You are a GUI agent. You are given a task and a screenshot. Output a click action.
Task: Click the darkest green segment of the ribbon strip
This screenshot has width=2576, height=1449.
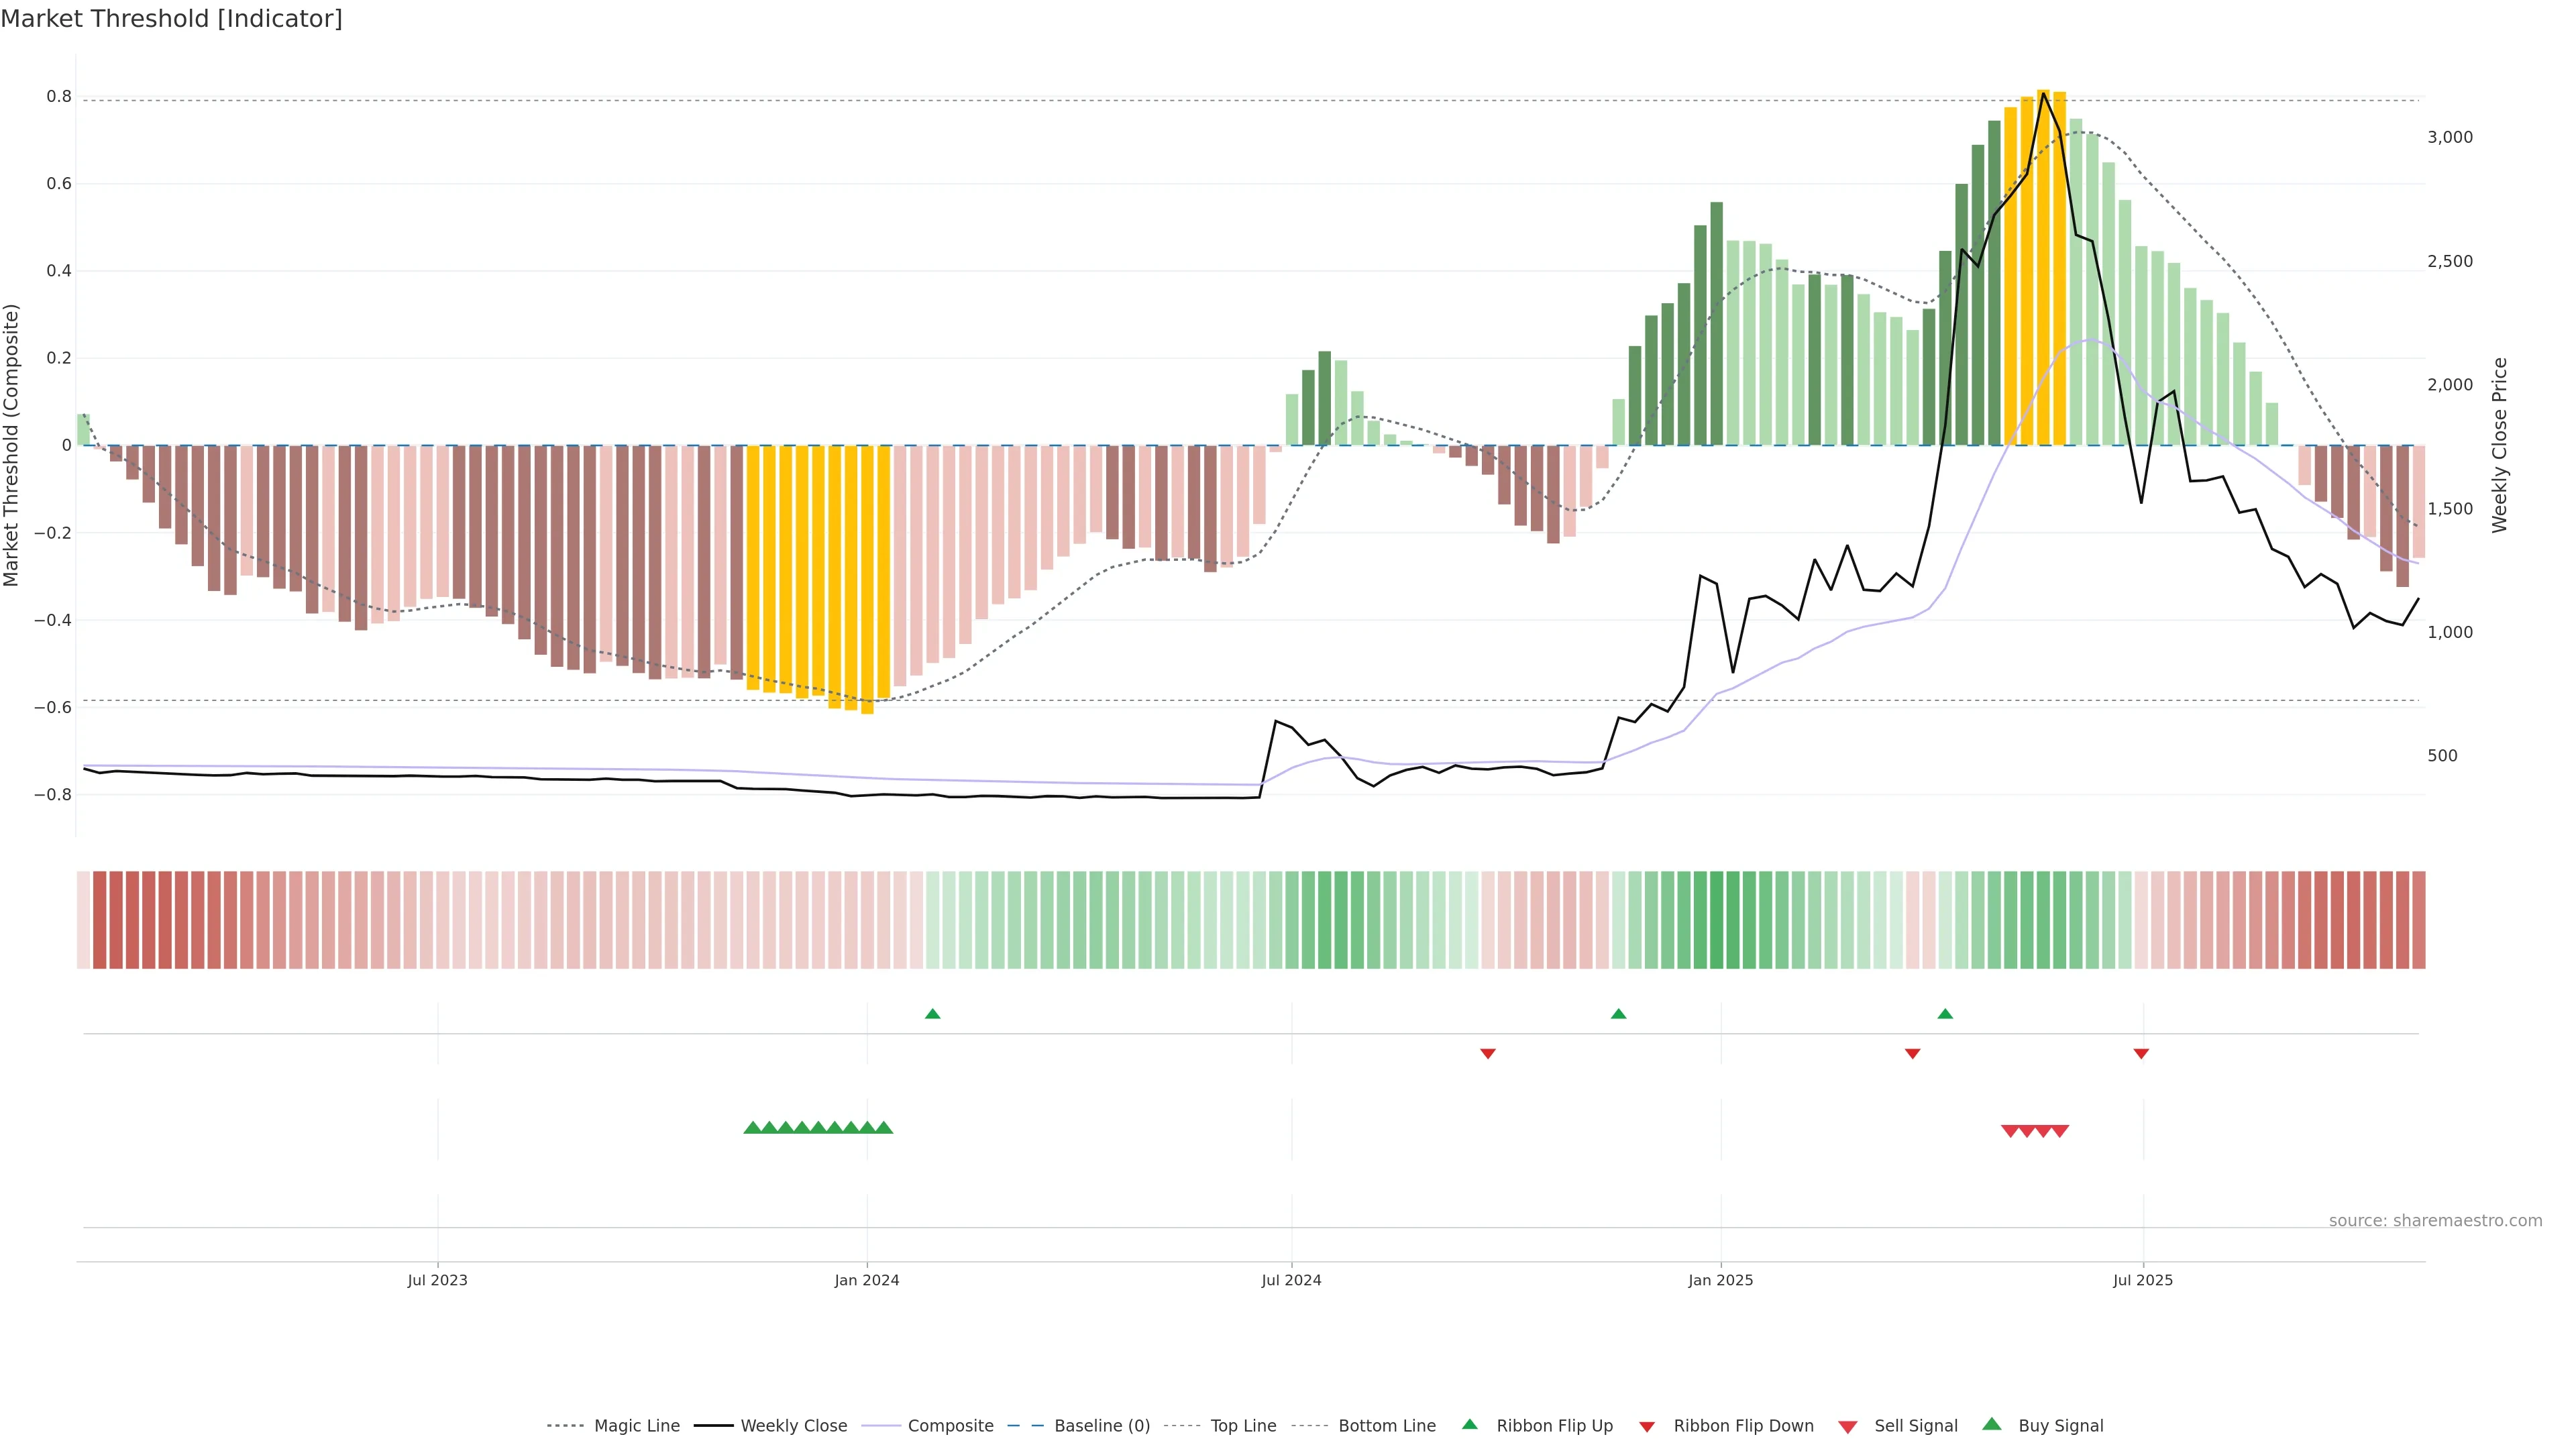tap(1716, 920)
